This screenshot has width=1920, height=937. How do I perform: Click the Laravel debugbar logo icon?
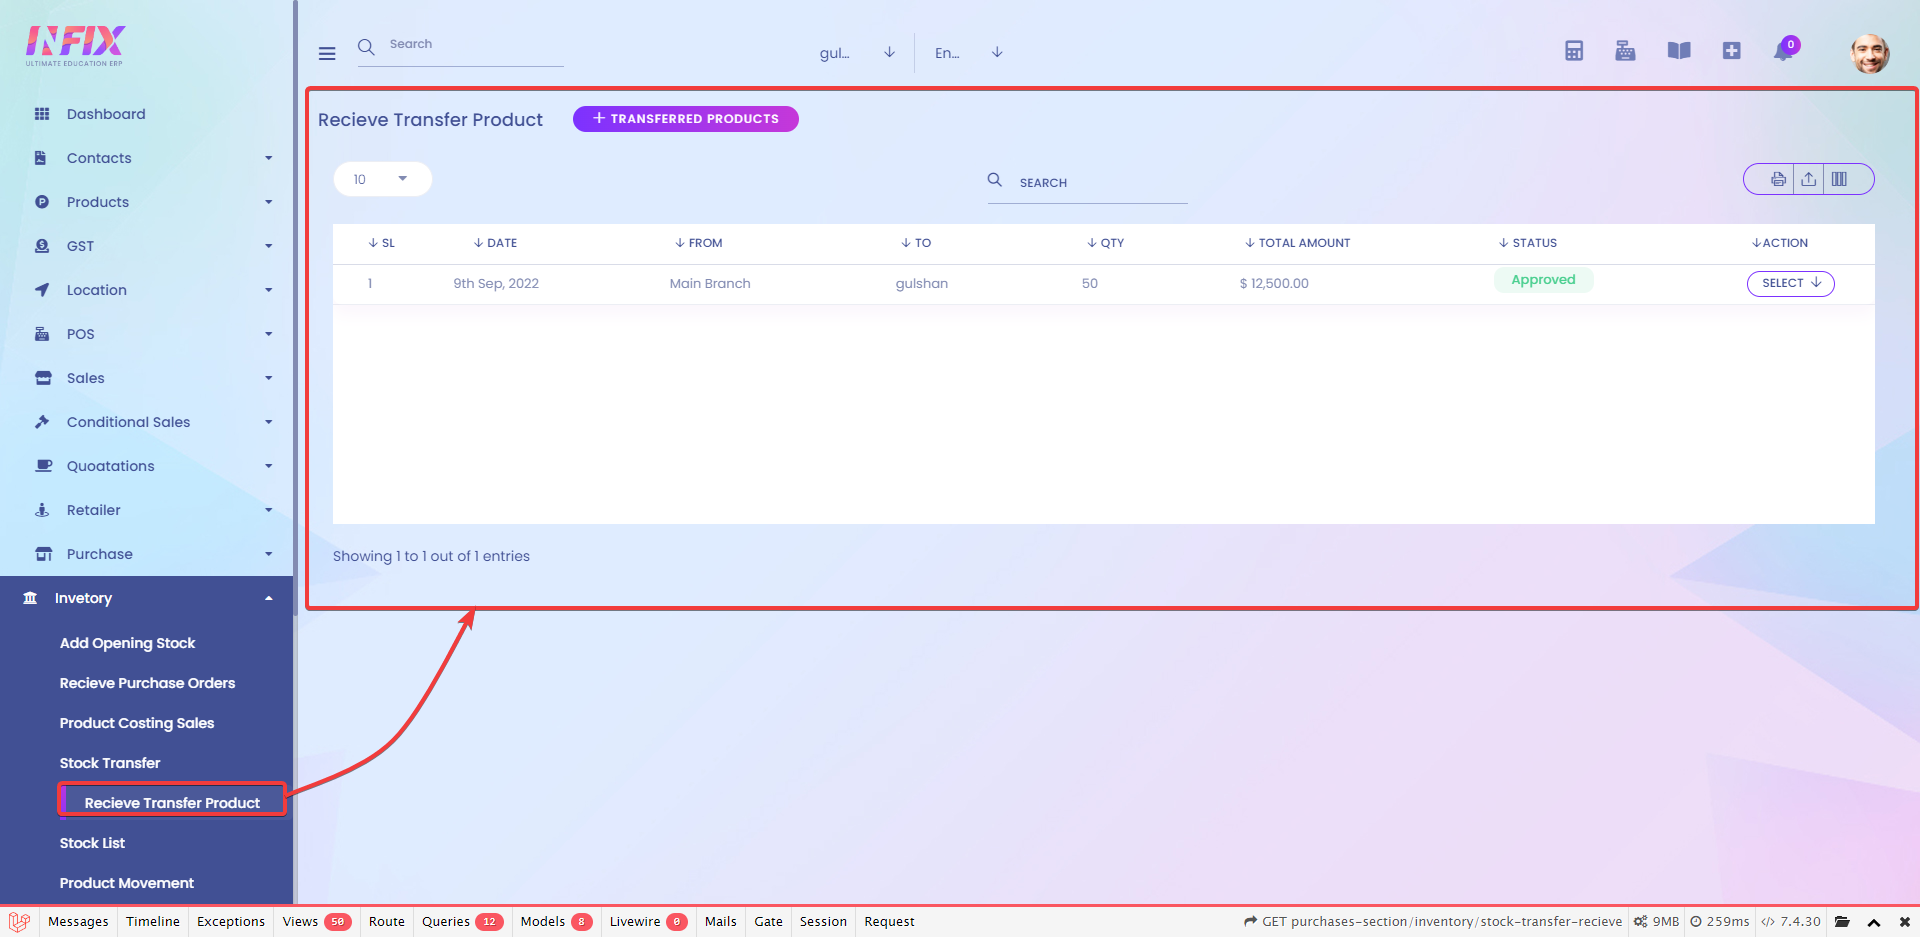(x=19, y=922)
